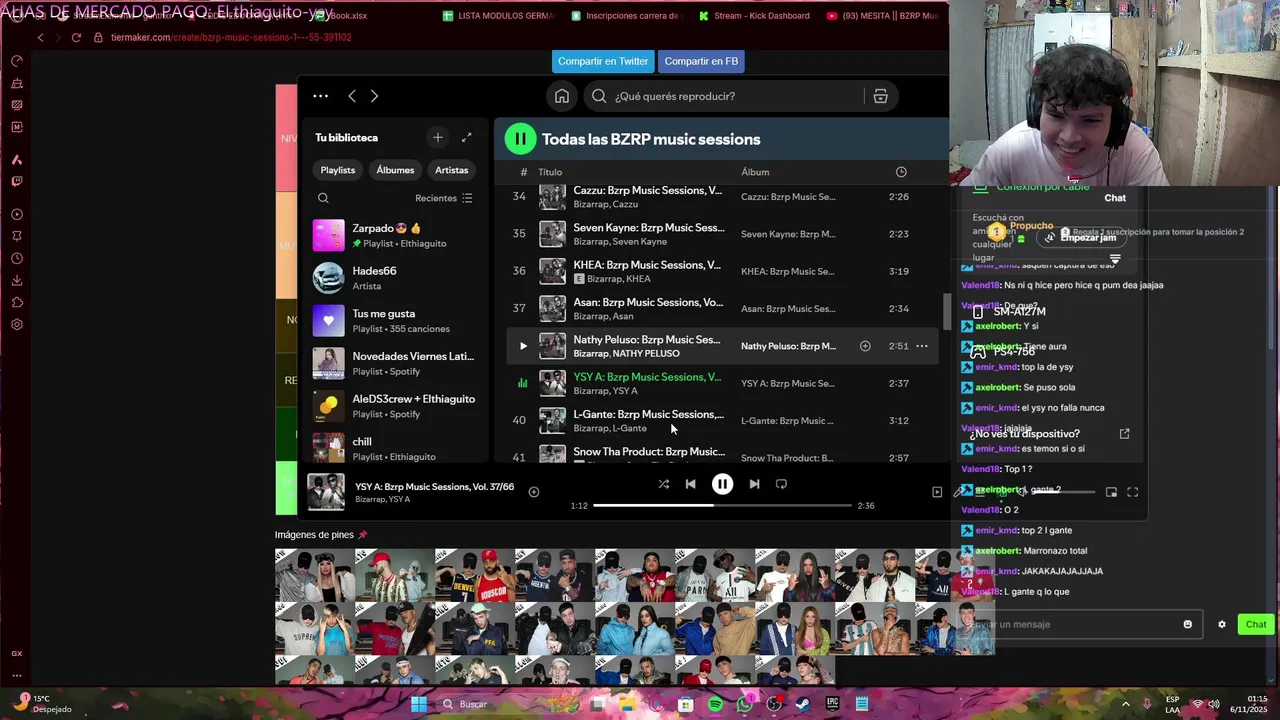Skip to the previous track
The height and width of the screenshot is (720, 1280).
click(x=690, y=484)
